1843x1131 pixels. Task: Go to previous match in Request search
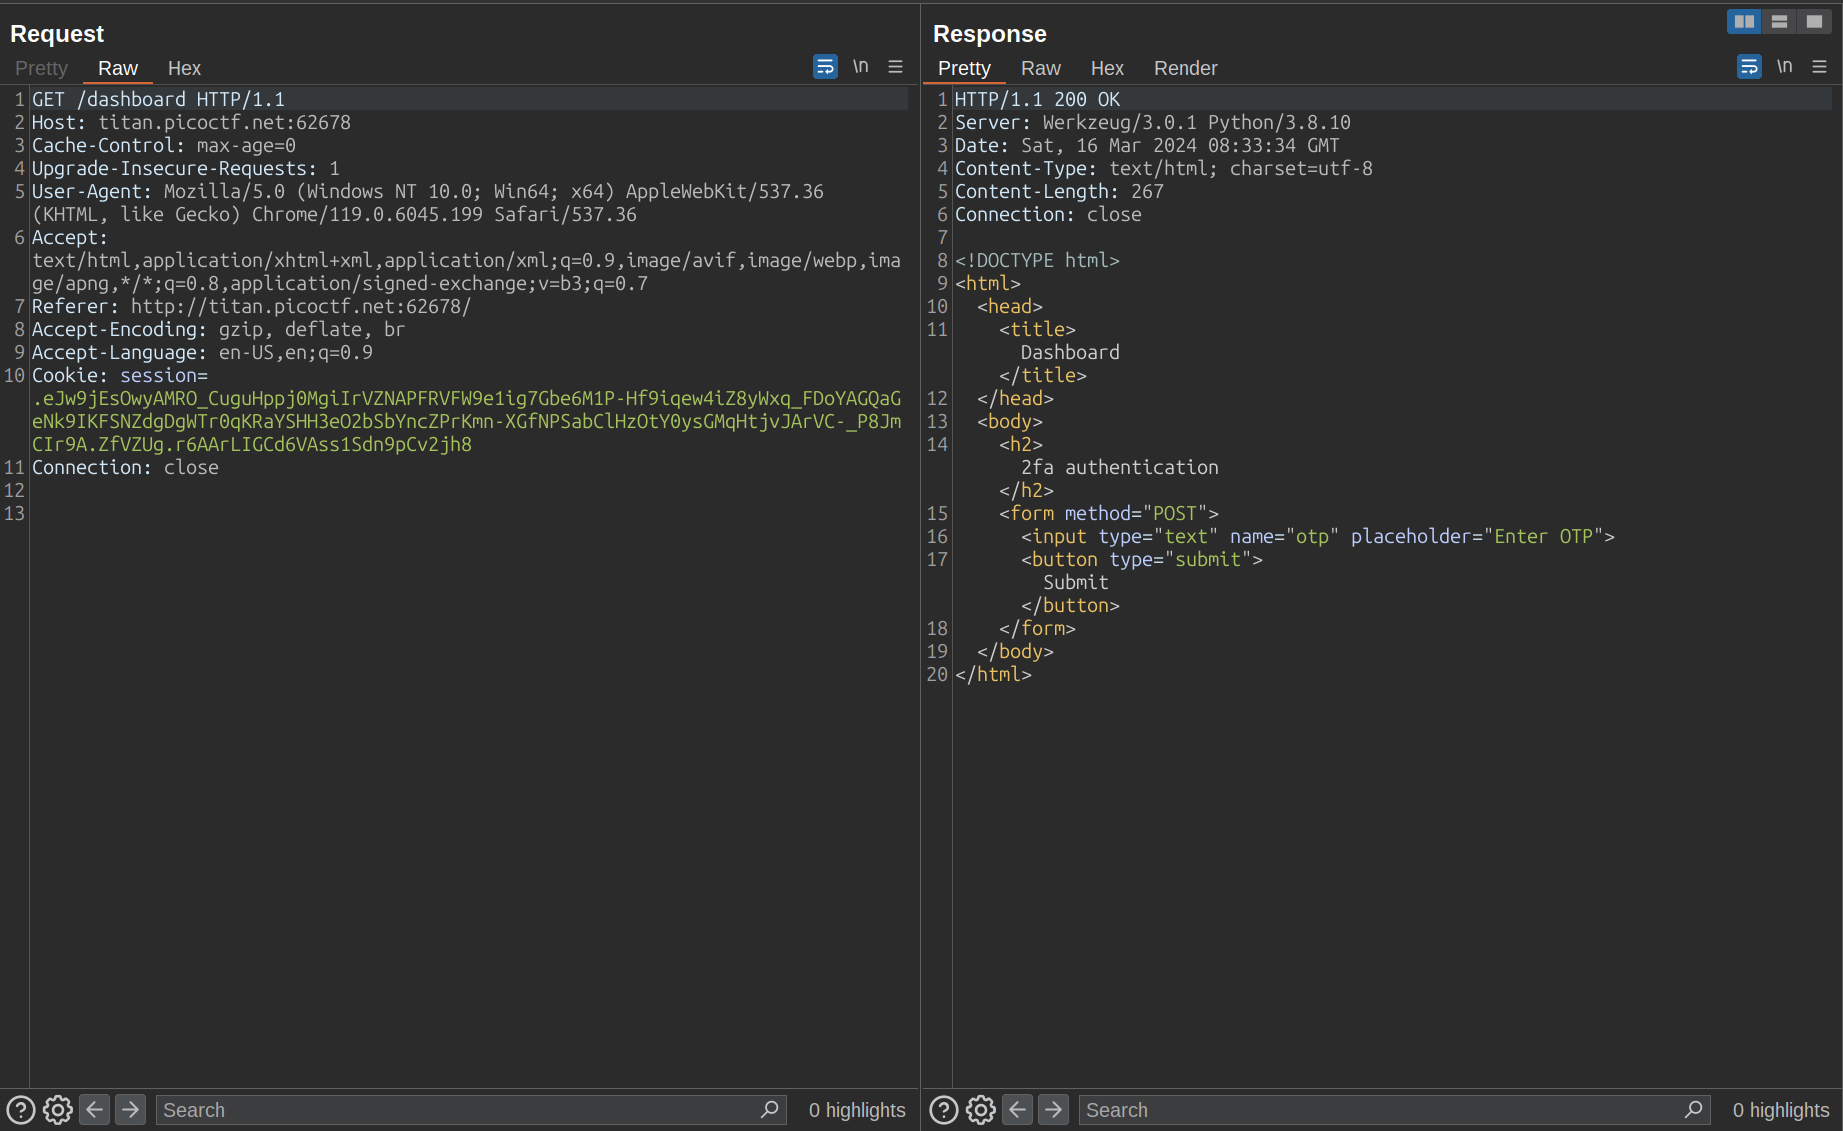tap(94, 1110)
